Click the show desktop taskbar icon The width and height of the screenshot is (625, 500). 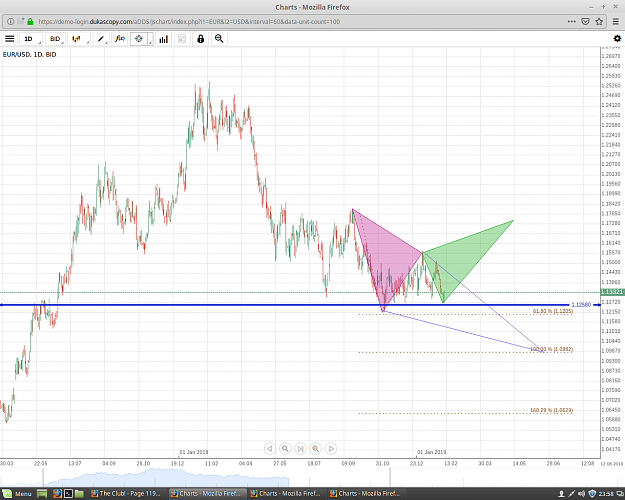point(42,494)
